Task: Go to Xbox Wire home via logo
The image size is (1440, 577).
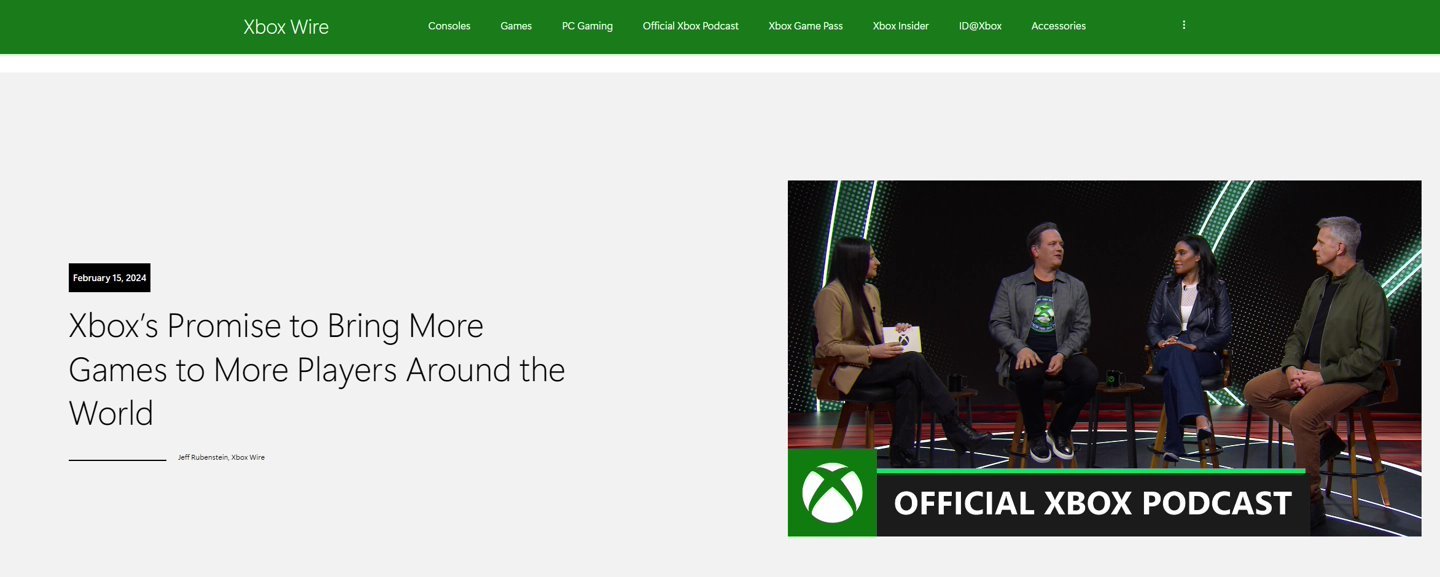Action: click(x=286, y=27)
